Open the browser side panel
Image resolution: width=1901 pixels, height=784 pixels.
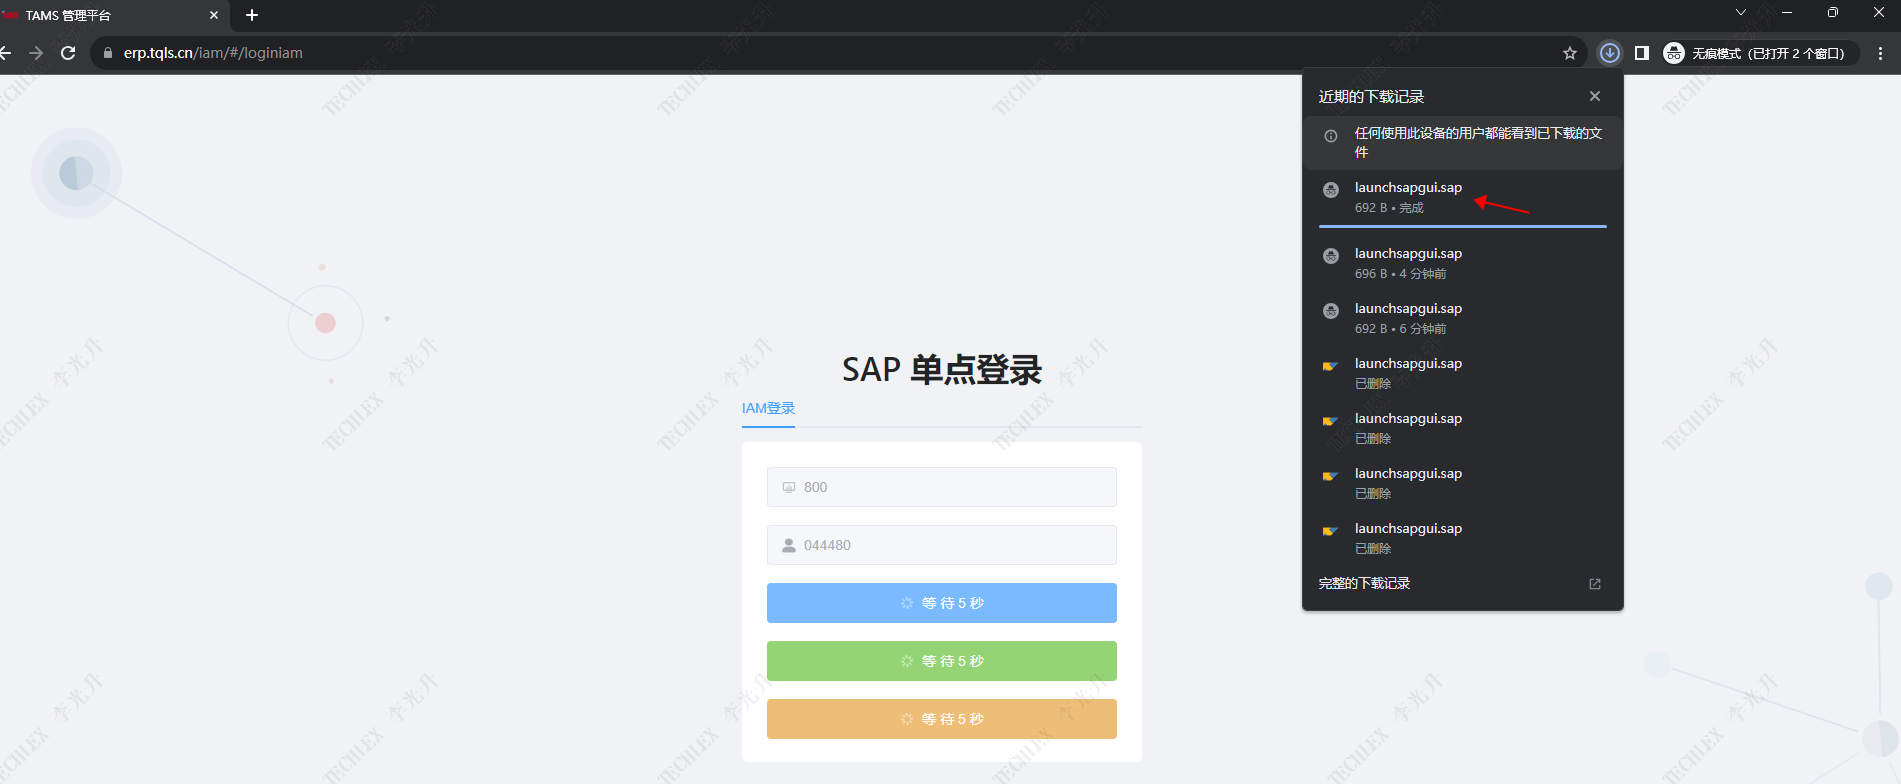tap(1642, 53)
